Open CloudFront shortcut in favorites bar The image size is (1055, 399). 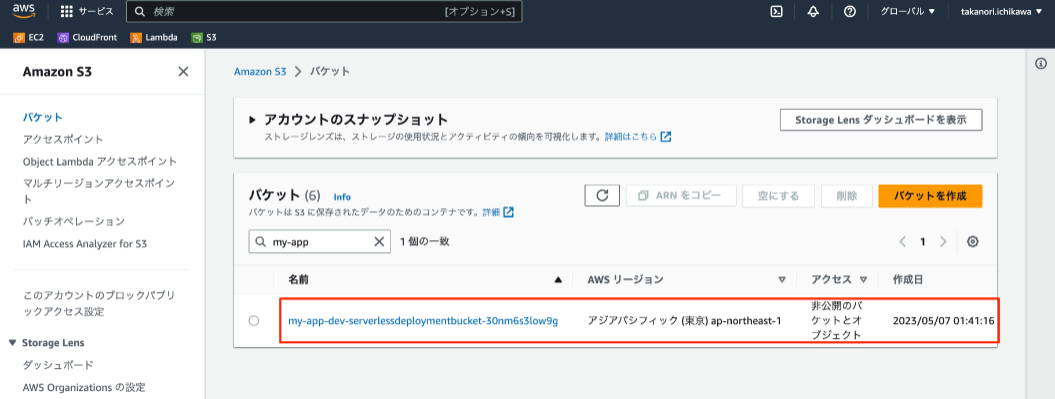pos(87,38)
